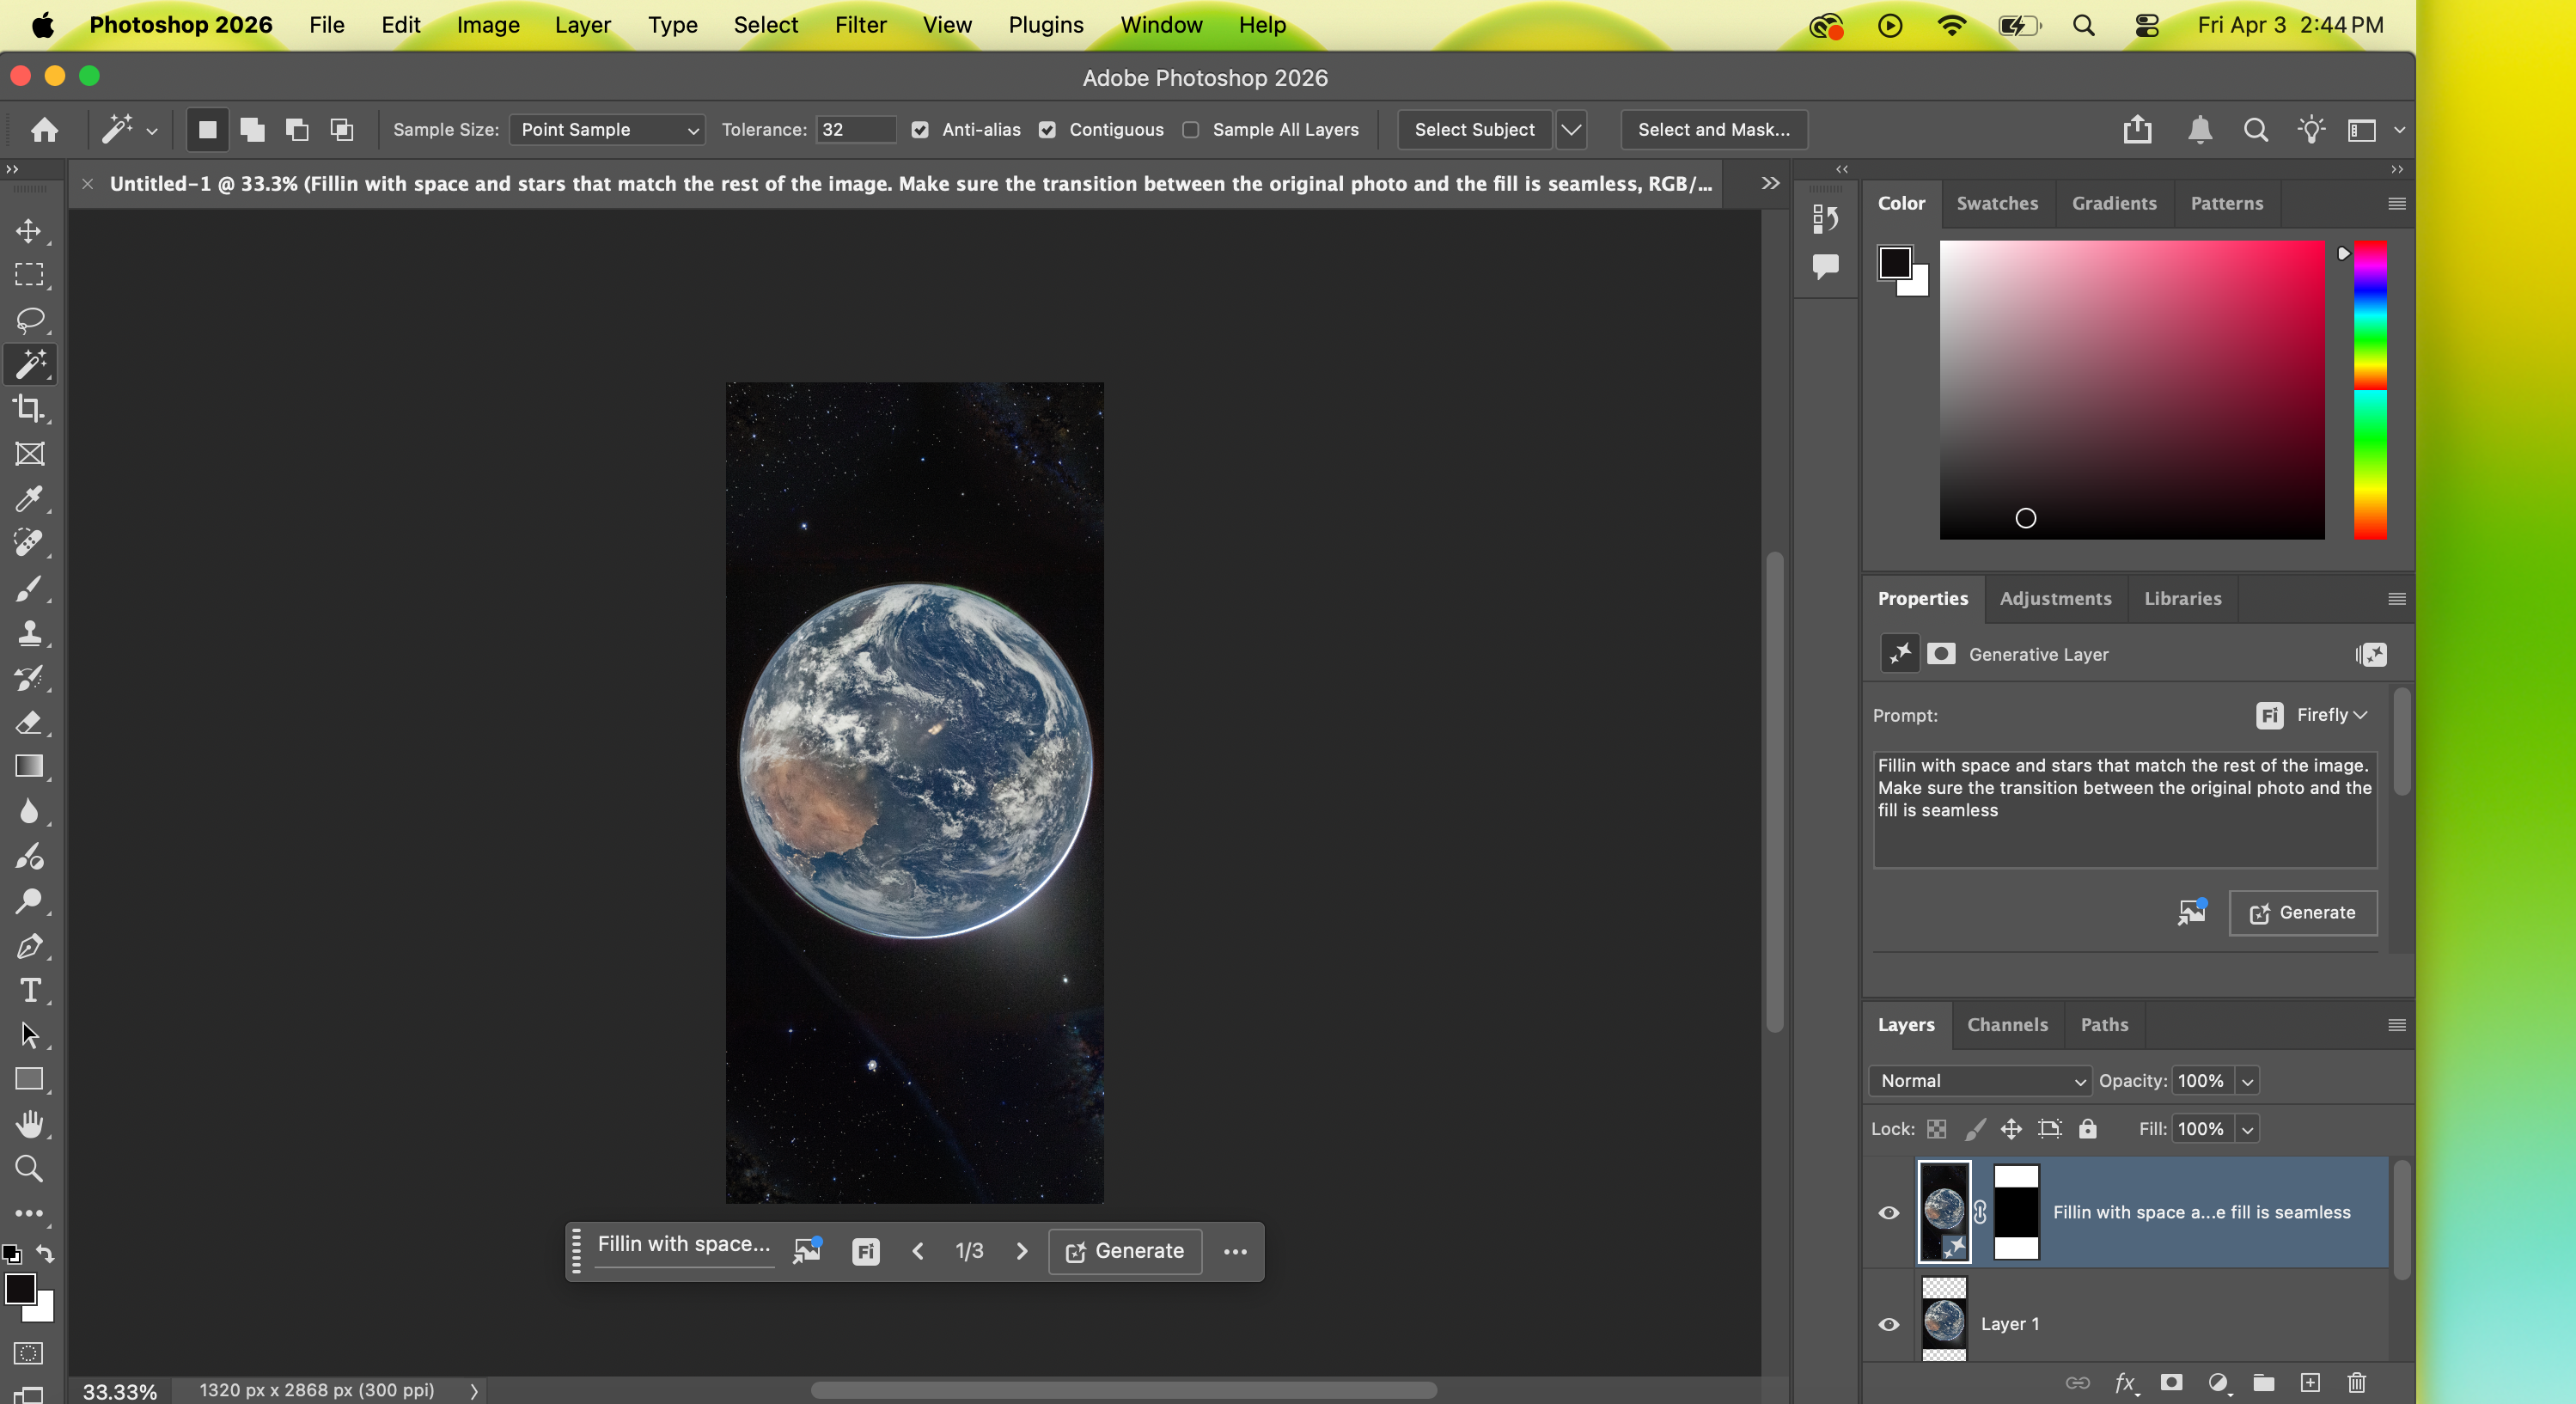Viewport: 2576px width, 1404px height.
Task: Disable the Anti-alias checkbox
Action: pyautogui.click(x=919, y=130)
